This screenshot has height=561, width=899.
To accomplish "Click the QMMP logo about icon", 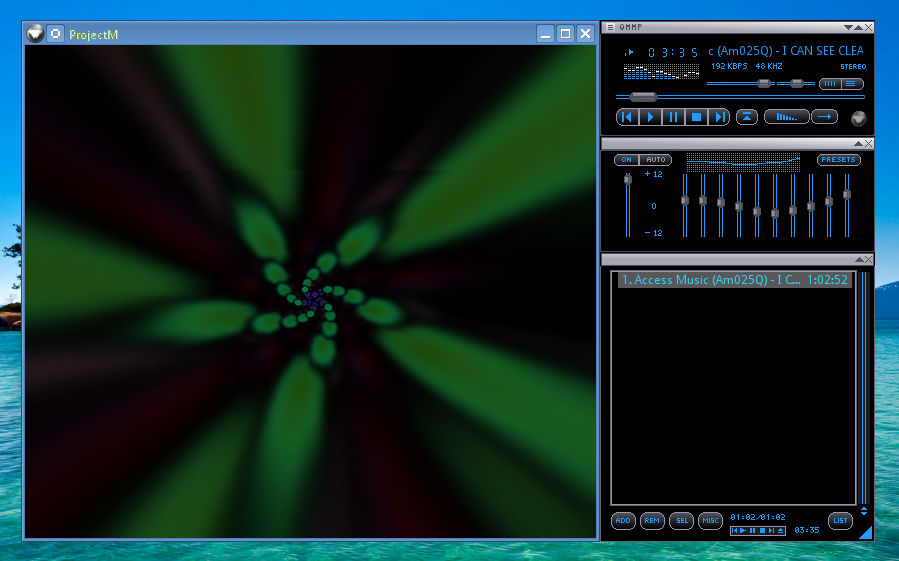I will point(858,118).
